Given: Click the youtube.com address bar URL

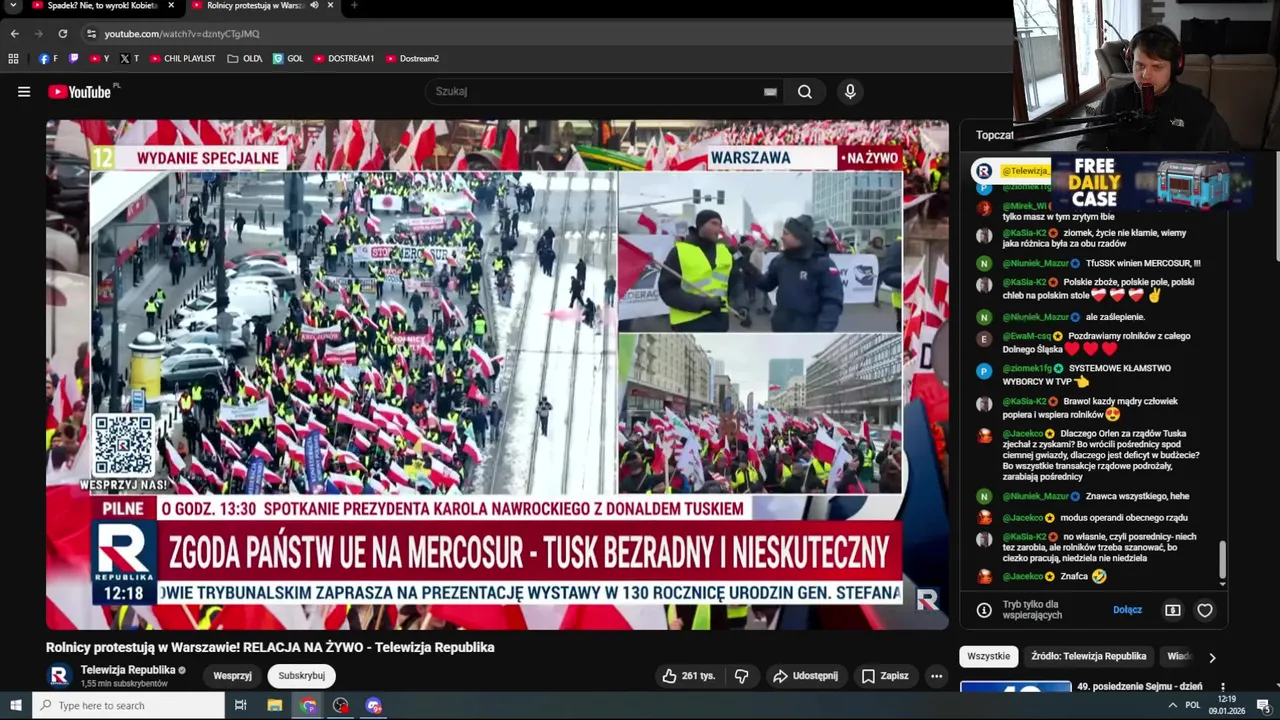Looking at the screenshot, I should coord(181,34).
